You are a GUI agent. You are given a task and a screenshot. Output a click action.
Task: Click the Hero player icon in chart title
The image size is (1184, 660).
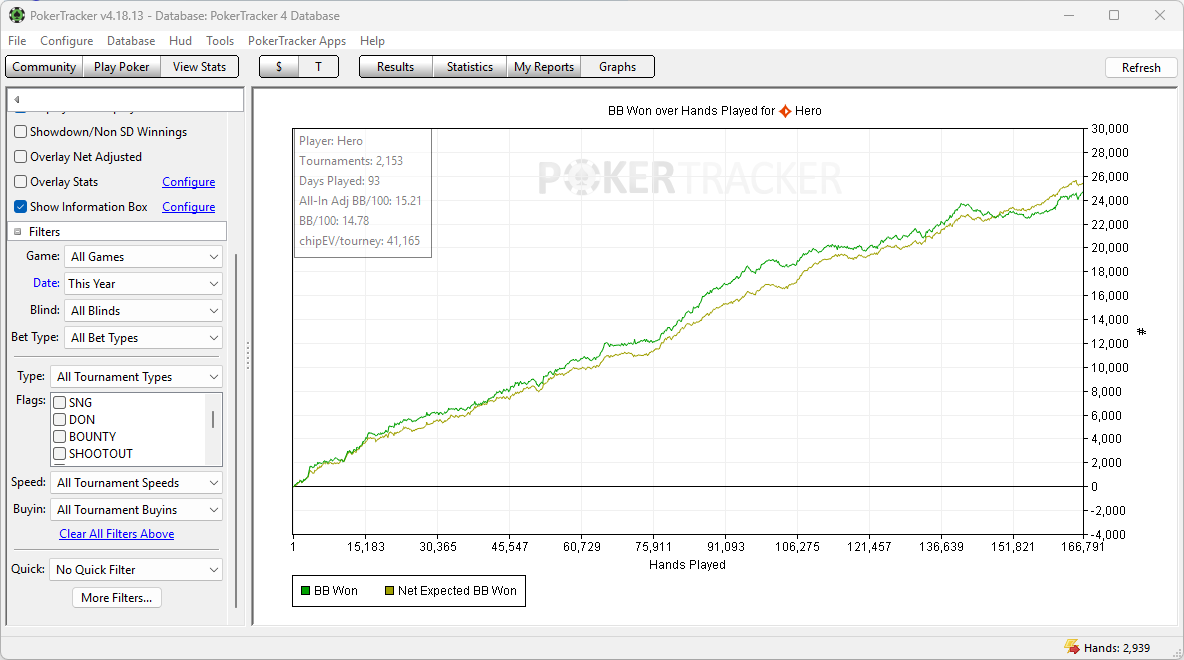785,111
